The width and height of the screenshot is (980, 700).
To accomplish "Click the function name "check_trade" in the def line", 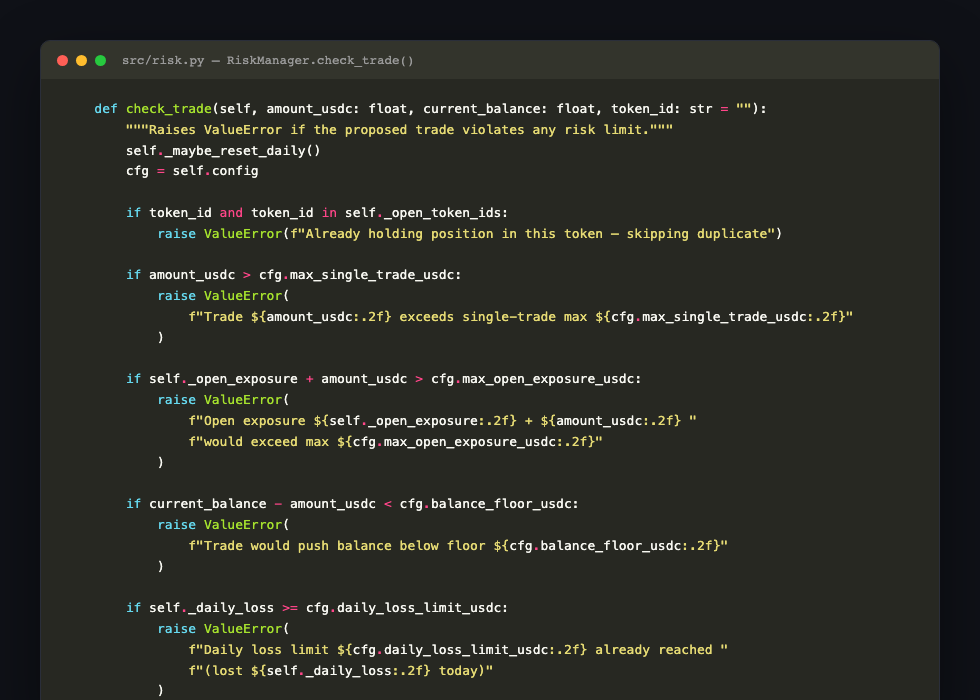I will click(x=169, y=109).
